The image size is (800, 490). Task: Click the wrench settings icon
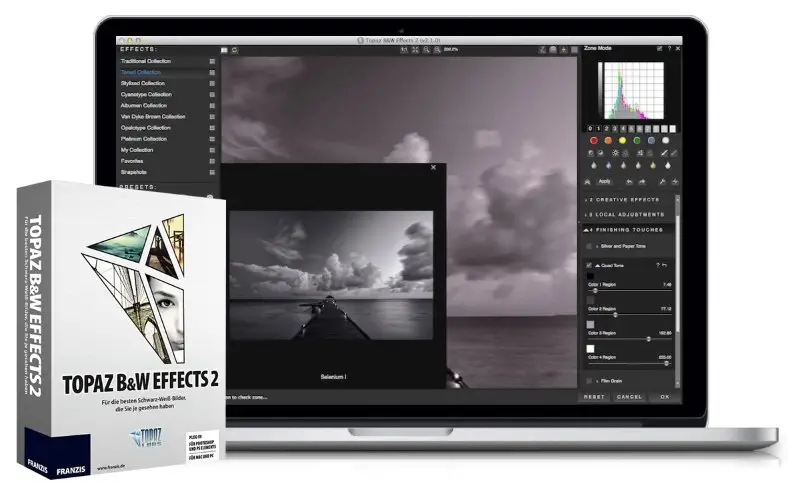pyautogui.click(x=662, y=182)
